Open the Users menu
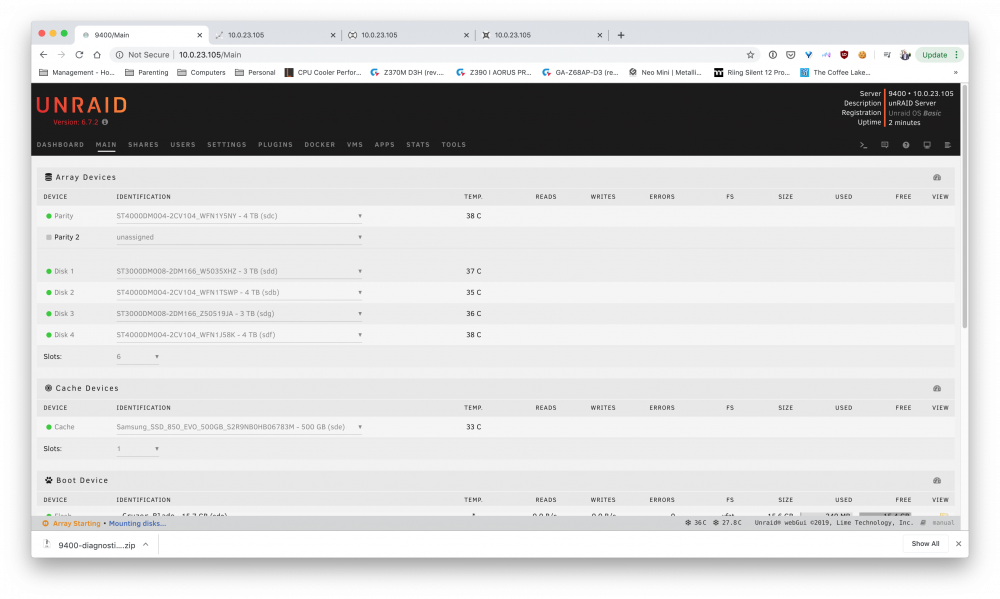1000x599 pixels. [183, 145]
